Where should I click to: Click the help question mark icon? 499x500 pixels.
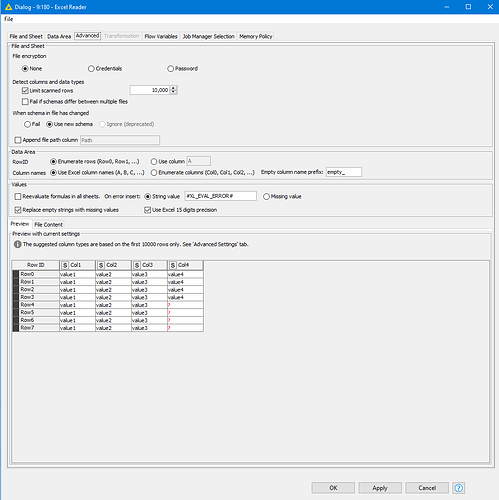[458, 488]
